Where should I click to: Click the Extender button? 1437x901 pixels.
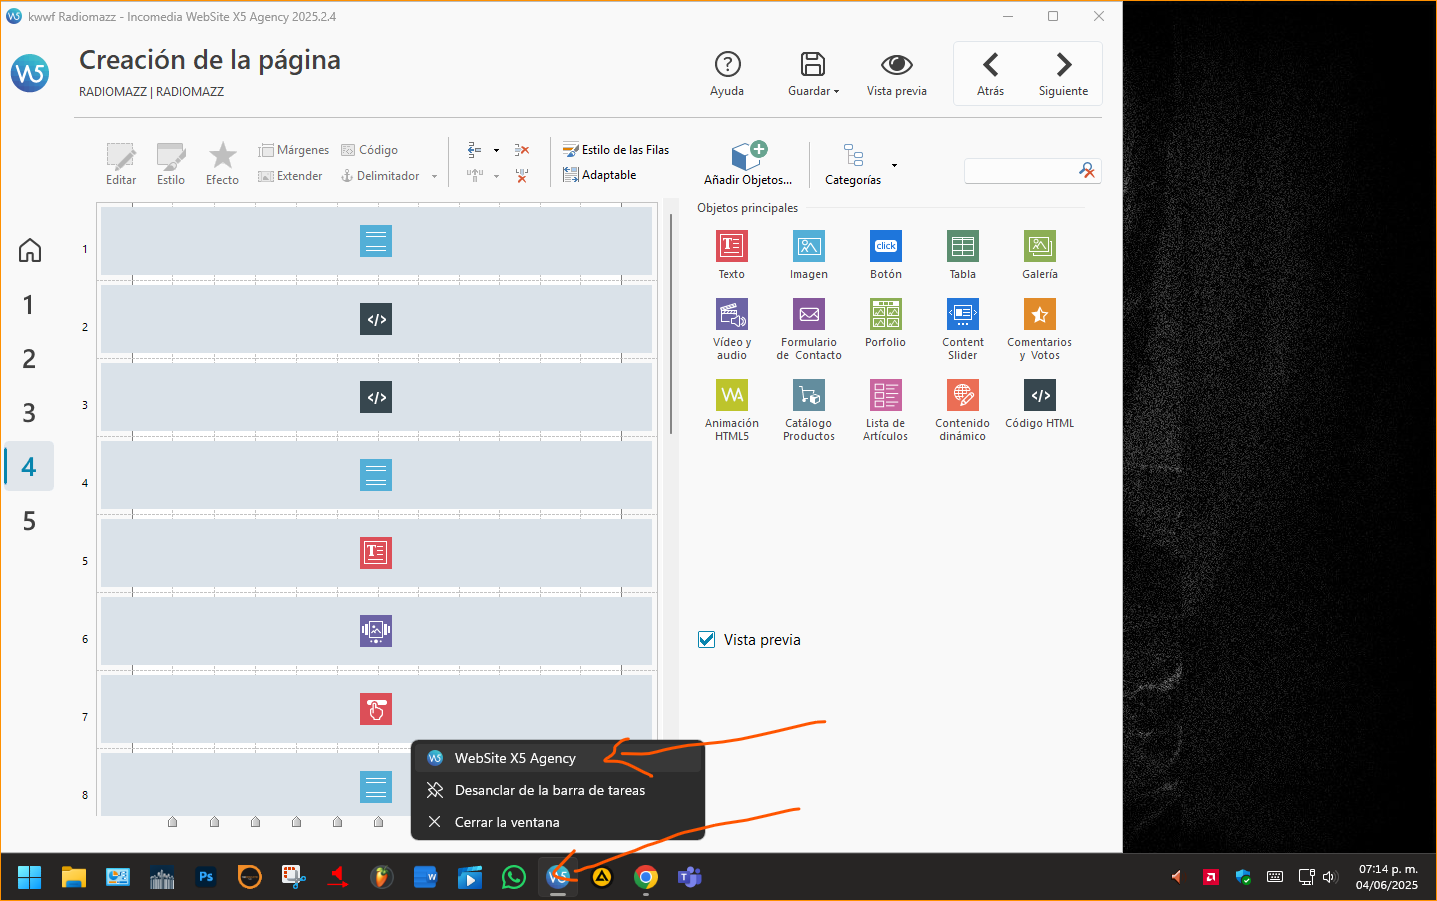point(290,176)
